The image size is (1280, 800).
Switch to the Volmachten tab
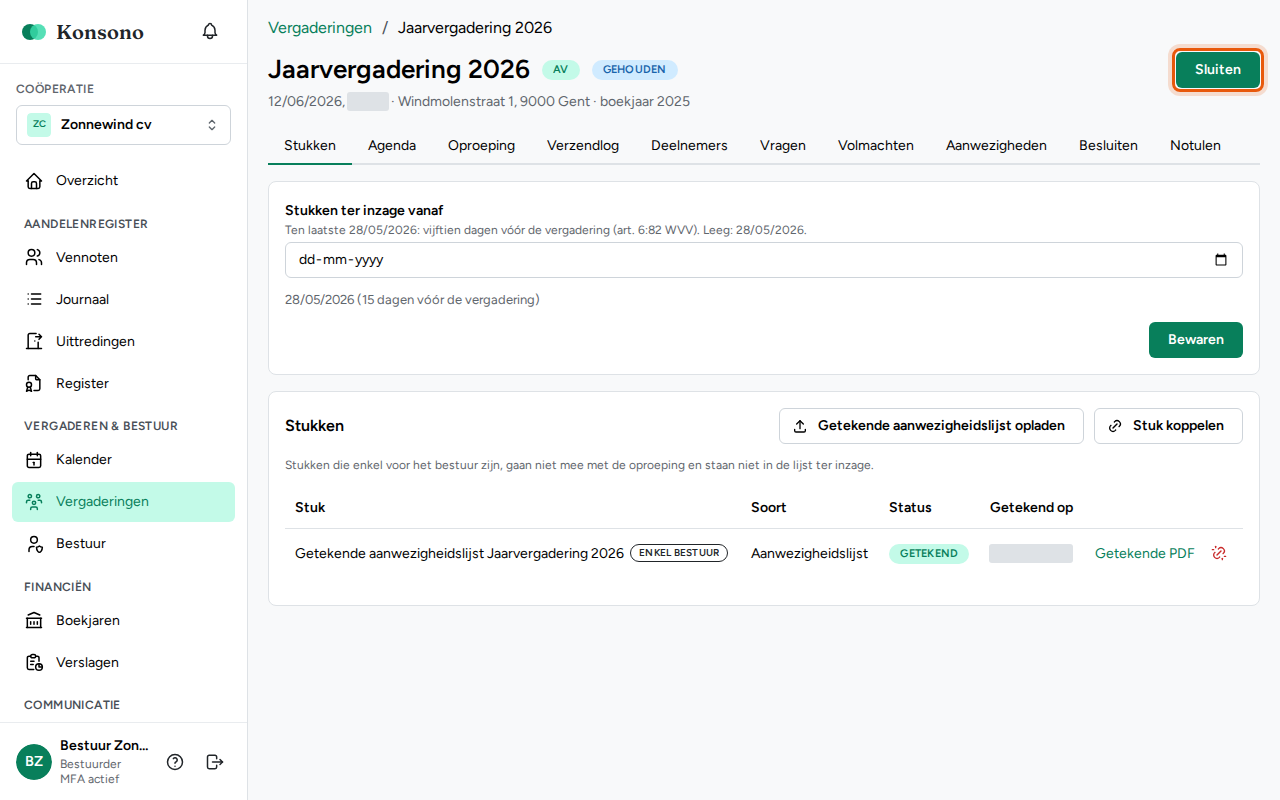tap(876, 145)
